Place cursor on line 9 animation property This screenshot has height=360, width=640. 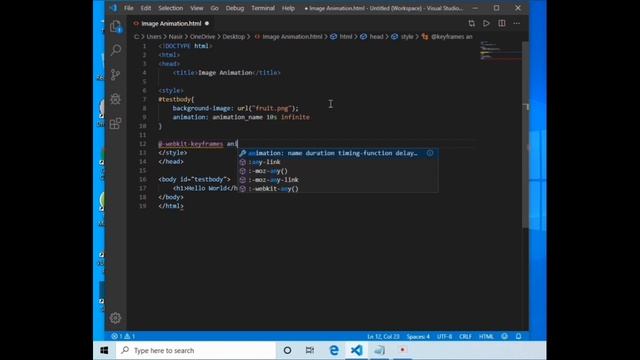(191, 117)
